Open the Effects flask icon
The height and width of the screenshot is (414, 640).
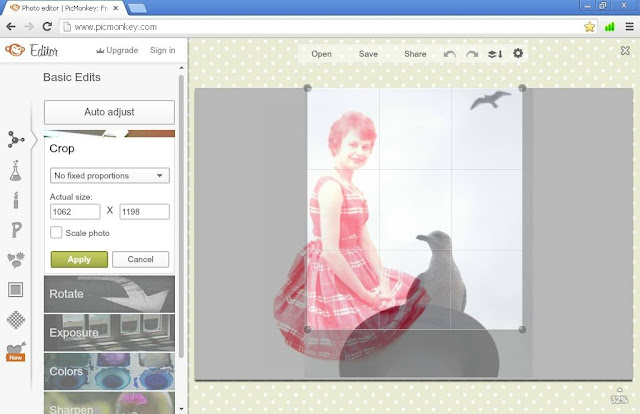coord(16,171)
